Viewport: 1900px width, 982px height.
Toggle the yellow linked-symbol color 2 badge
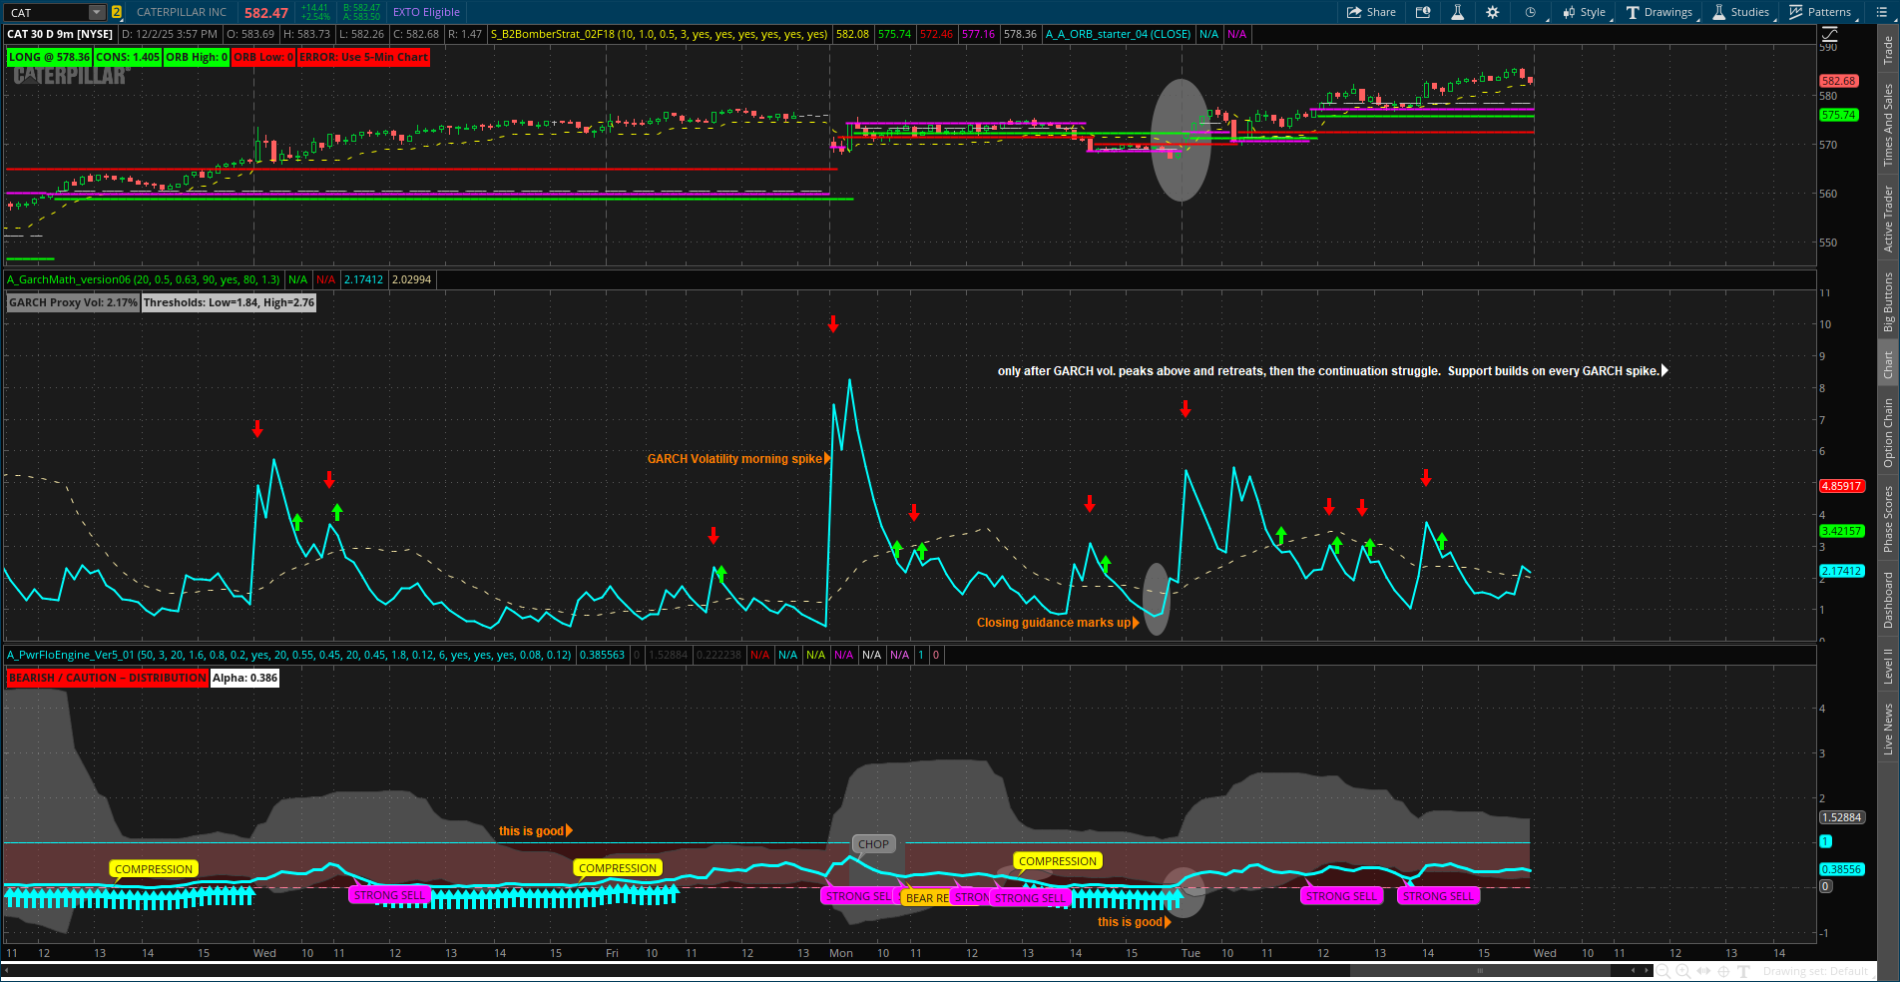117,12
